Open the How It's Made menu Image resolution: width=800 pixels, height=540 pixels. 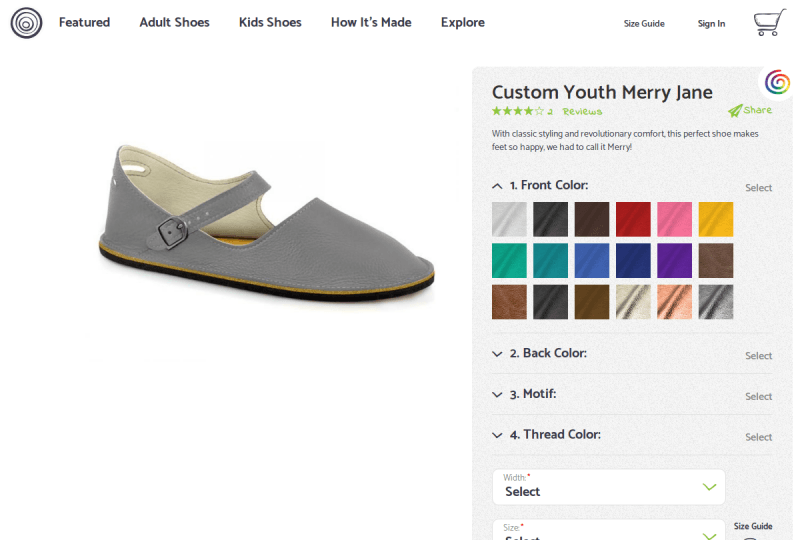point(371,22)
